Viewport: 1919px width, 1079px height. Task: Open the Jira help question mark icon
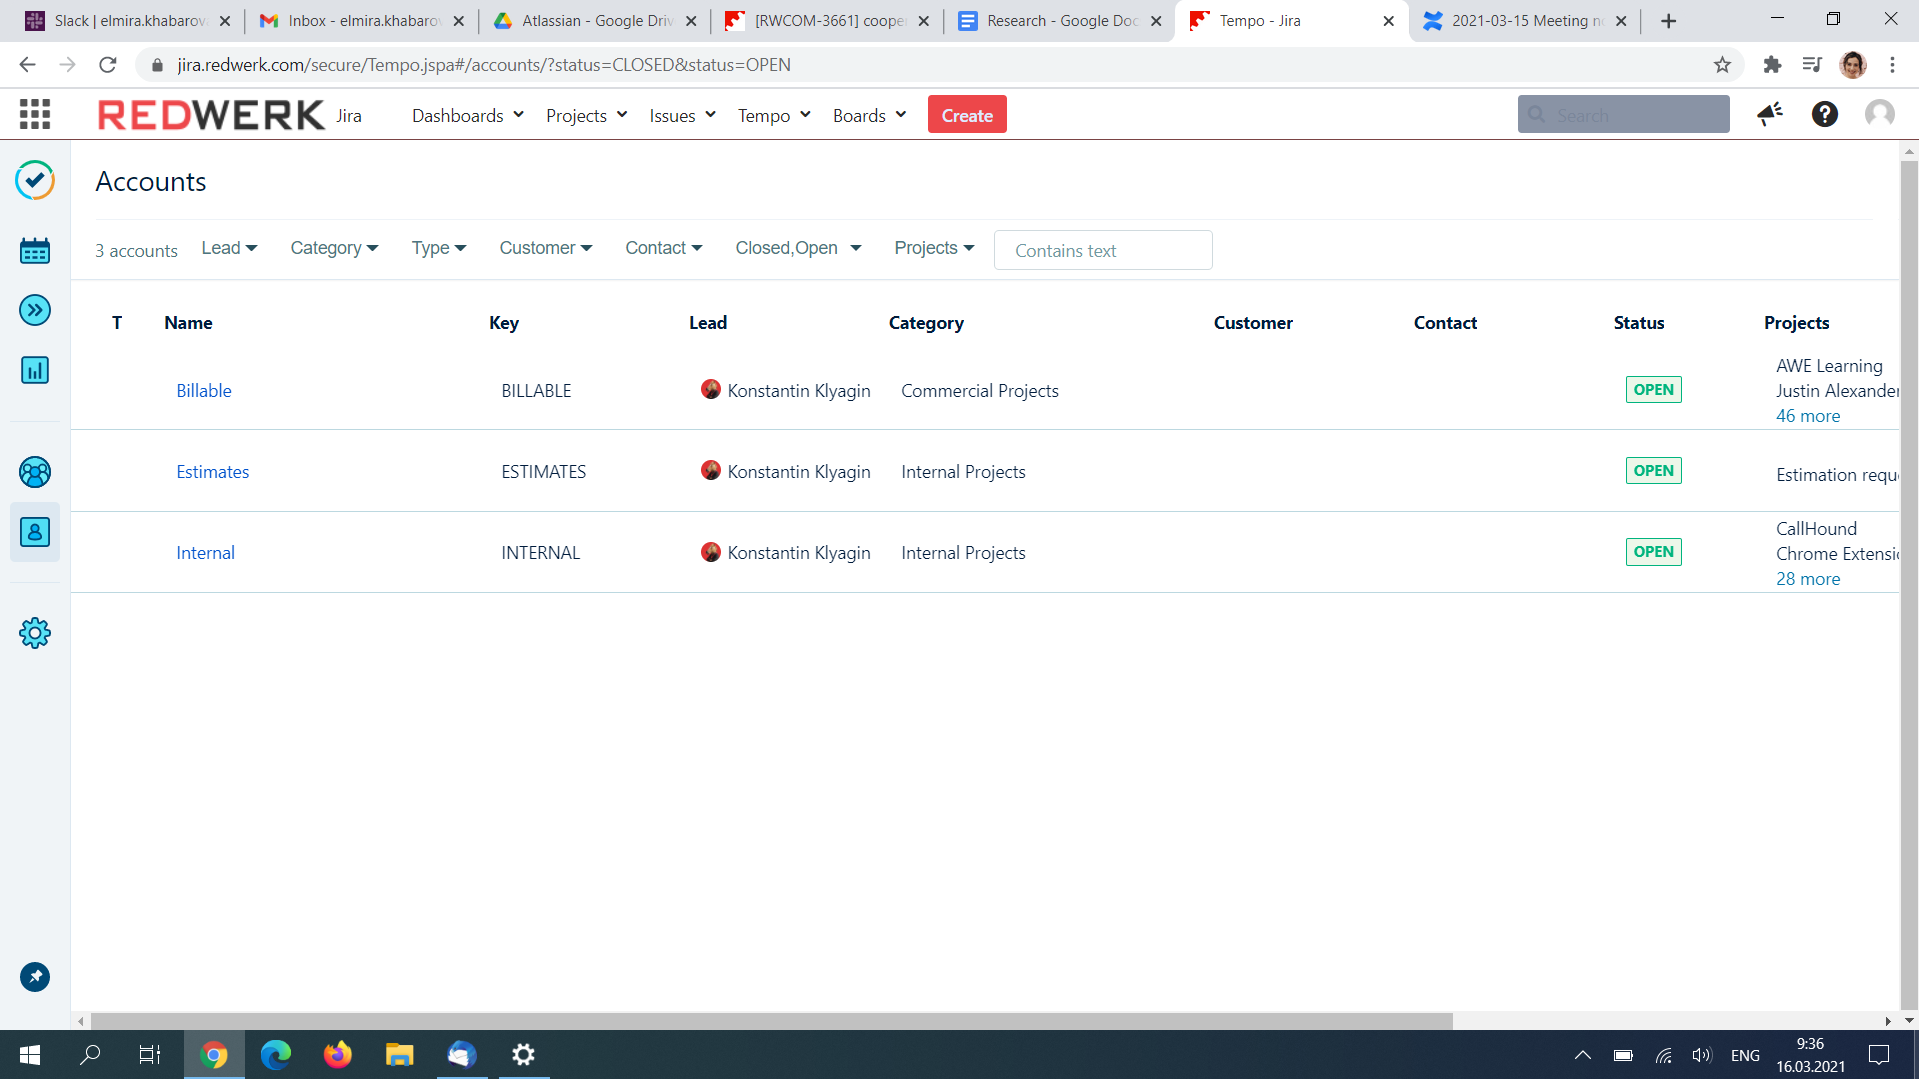1825,114
